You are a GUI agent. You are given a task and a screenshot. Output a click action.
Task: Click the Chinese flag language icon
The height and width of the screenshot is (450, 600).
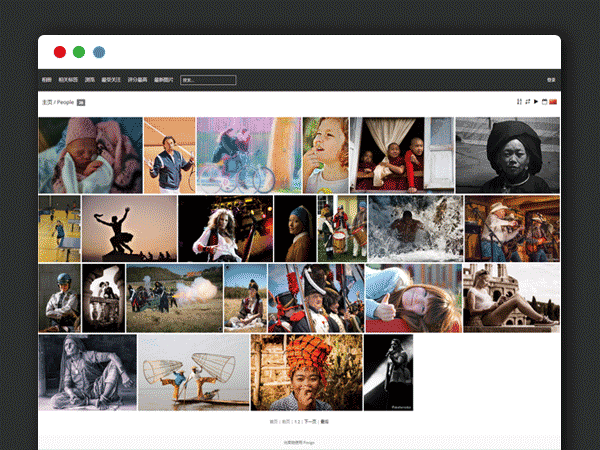(553, 102)
